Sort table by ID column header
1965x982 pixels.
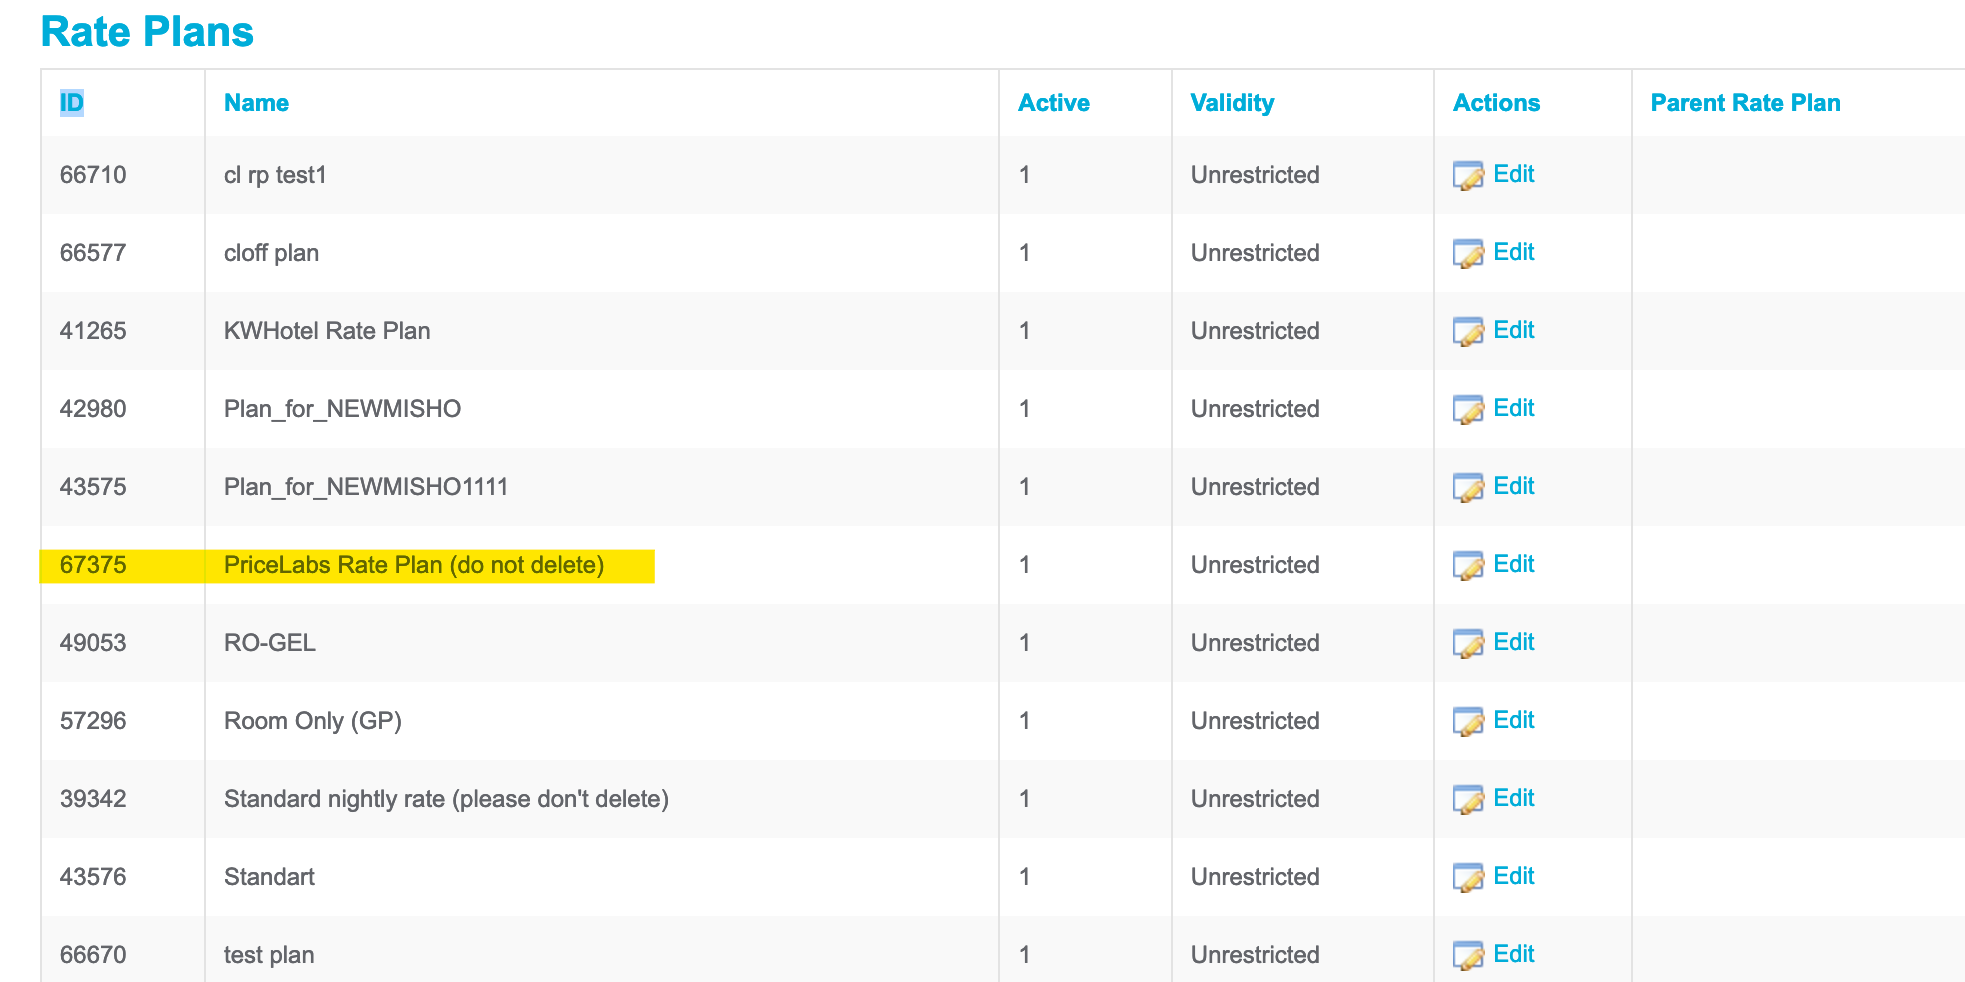pos(72,103)
